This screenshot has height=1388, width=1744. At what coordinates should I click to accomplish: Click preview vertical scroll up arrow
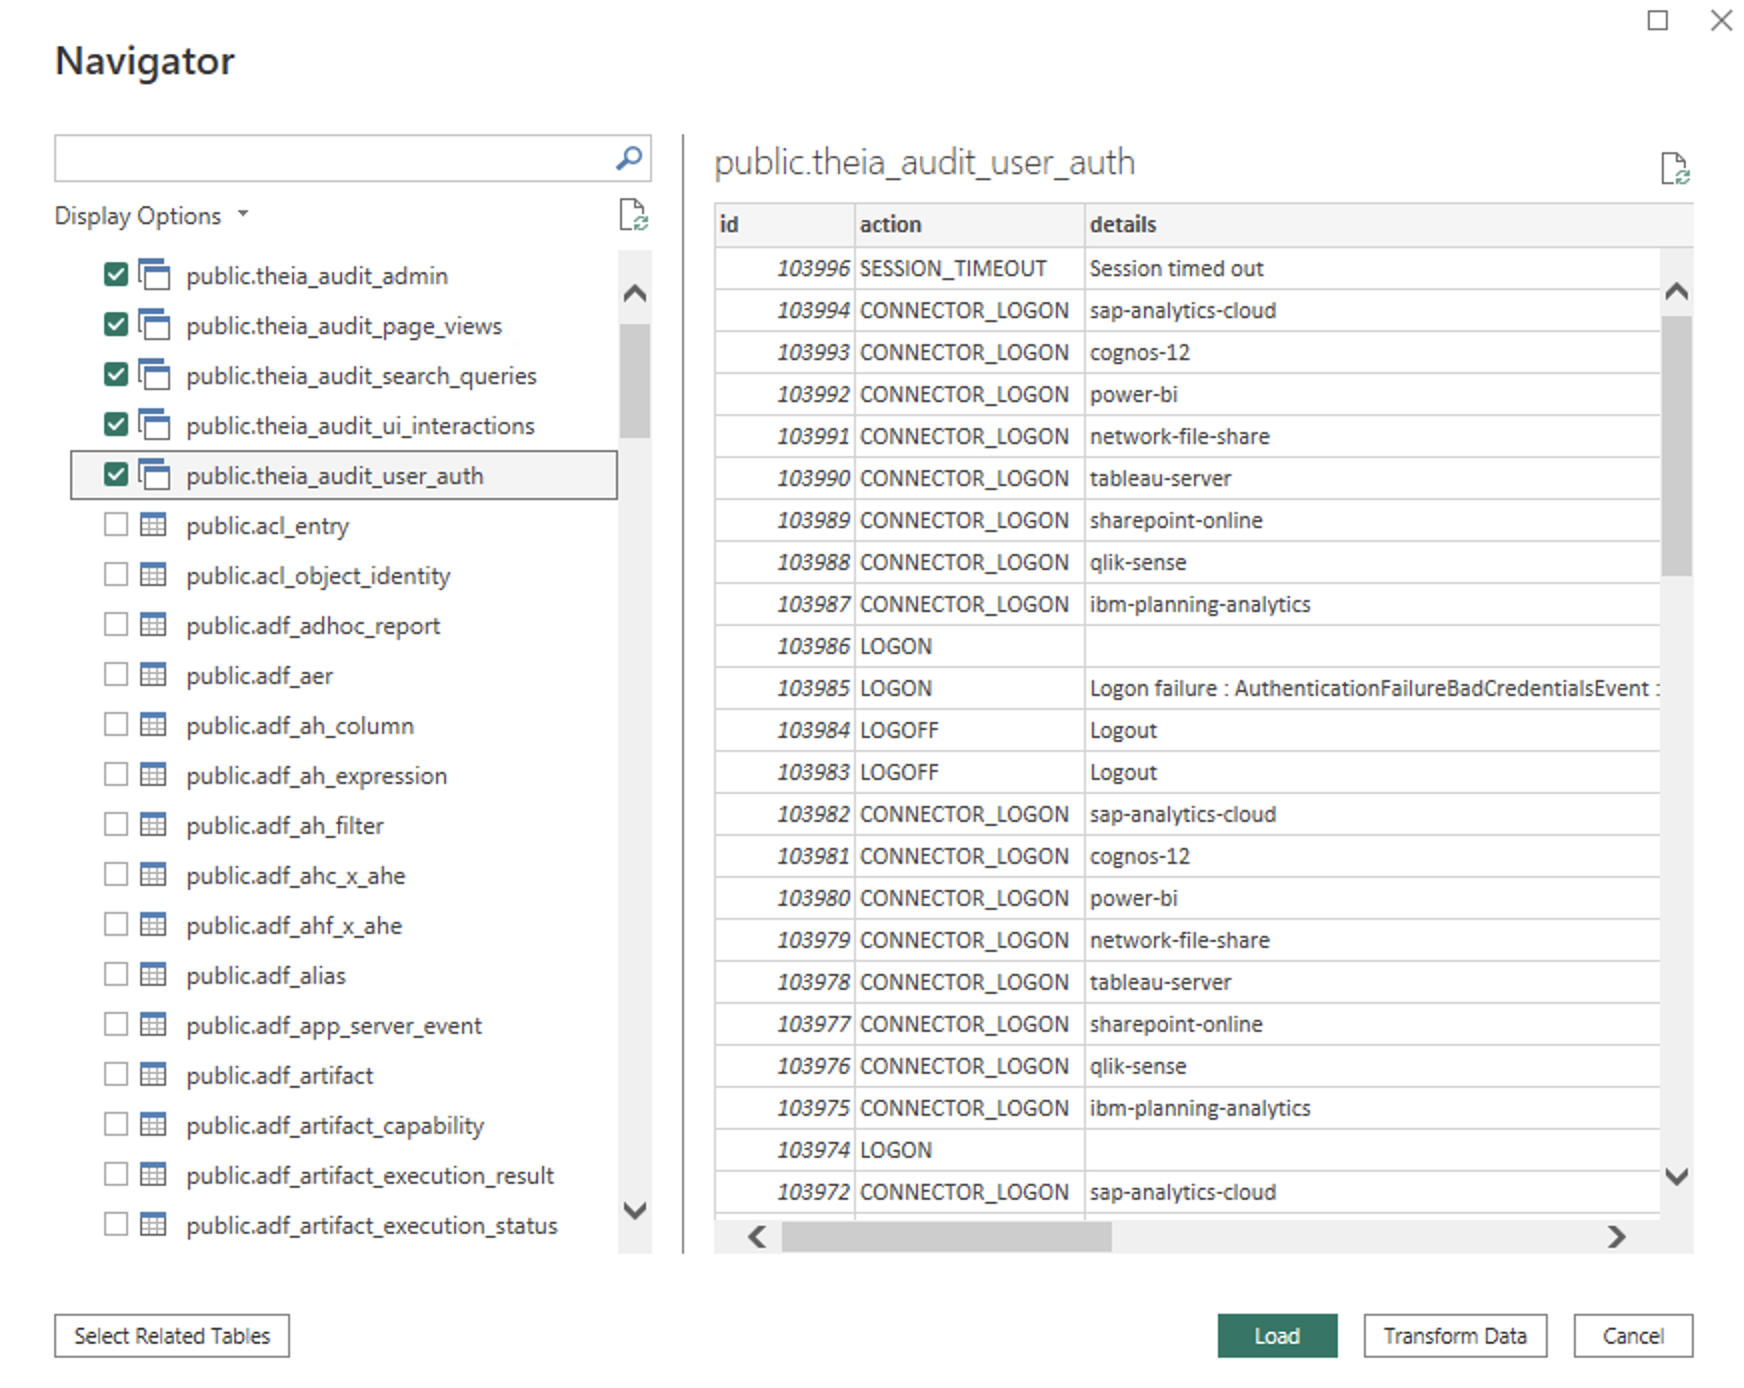1677,291
